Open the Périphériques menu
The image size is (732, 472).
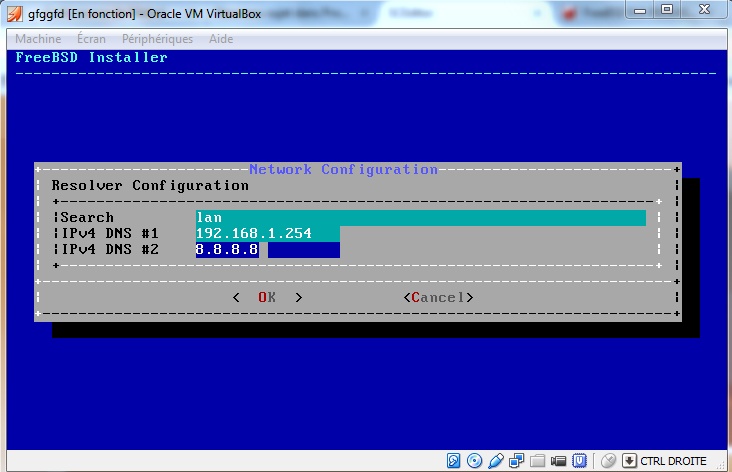click(157, 39)
